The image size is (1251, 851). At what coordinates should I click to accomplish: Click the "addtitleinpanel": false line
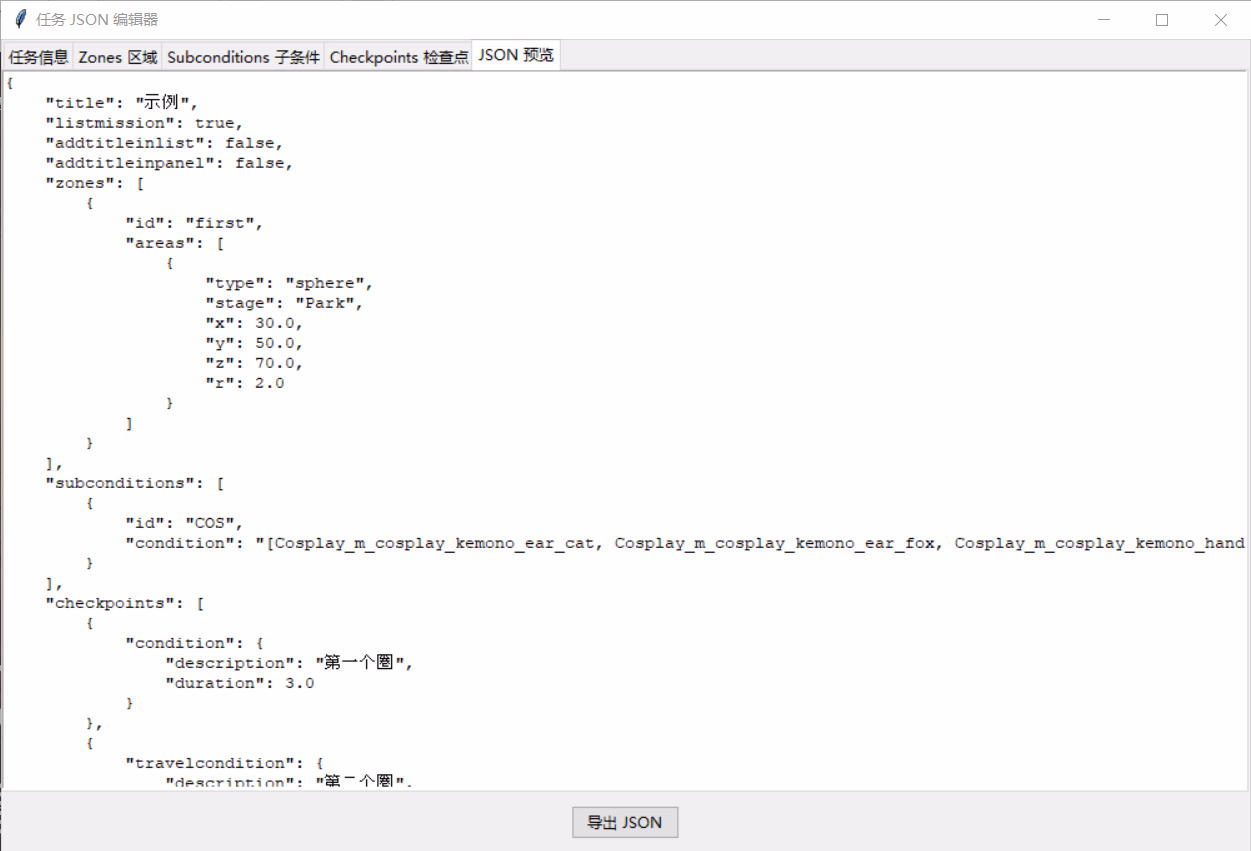click(169, 163)
